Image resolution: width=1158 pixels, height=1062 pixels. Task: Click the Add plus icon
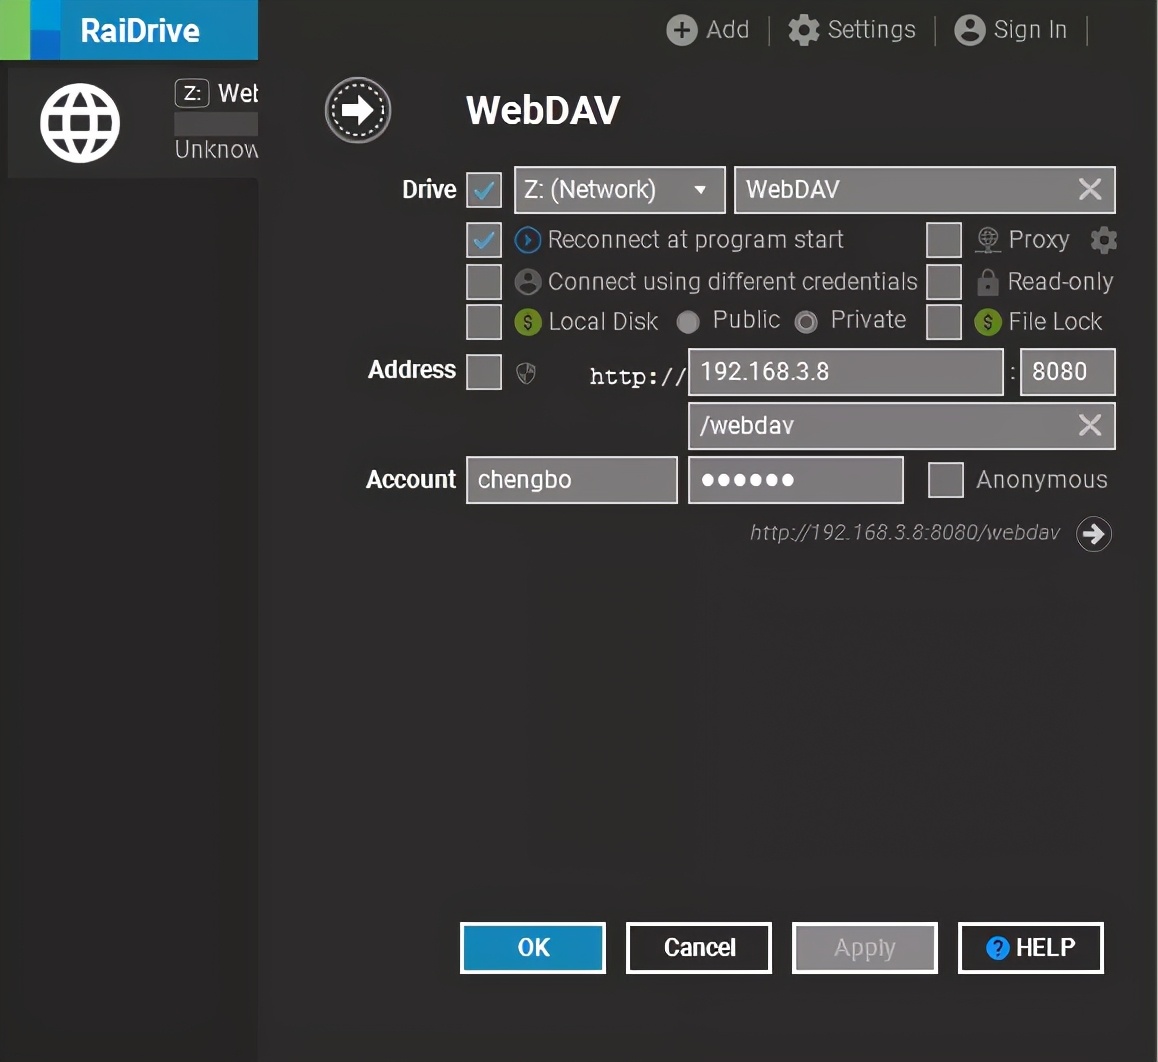(x=682, y=30)
